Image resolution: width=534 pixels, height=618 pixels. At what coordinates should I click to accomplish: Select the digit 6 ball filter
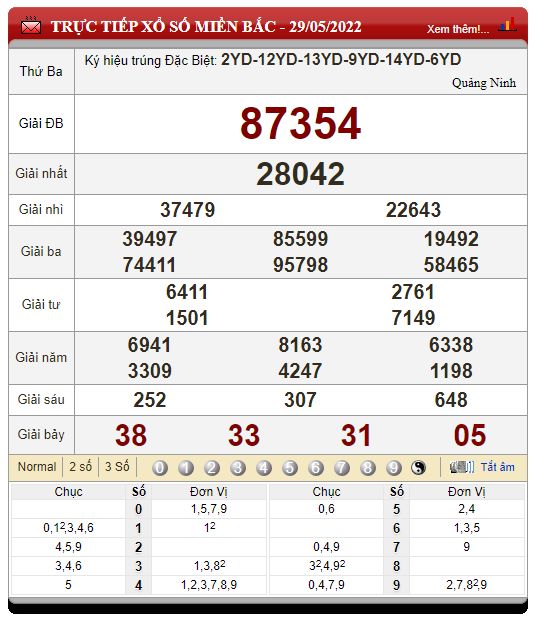[x=316, y=468]
